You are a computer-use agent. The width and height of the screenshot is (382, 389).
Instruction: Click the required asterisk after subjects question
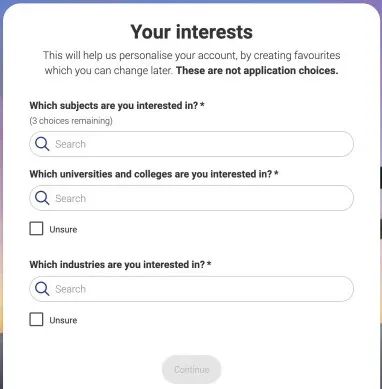202,105
